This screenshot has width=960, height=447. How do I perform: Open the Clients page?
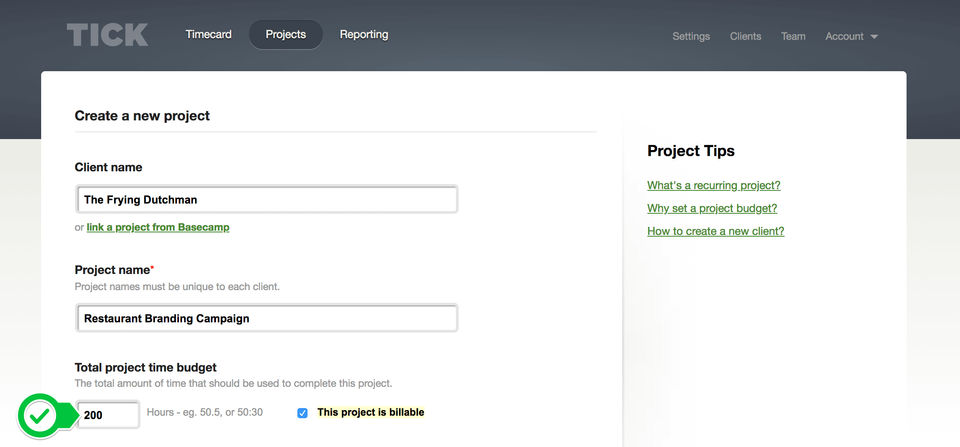[x=745, y=36]
